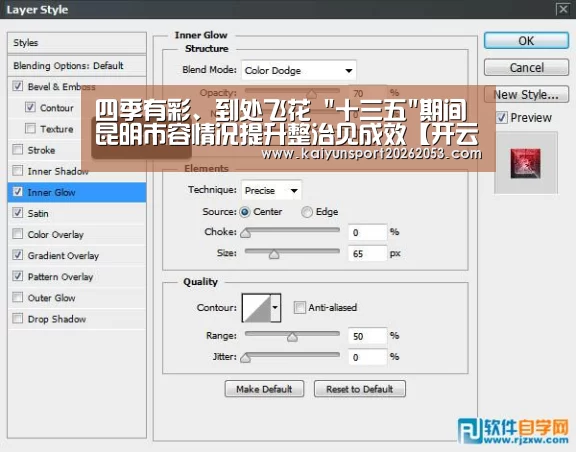Click the Opacity value field
The image size is (576, 452).
pos(367,93)
